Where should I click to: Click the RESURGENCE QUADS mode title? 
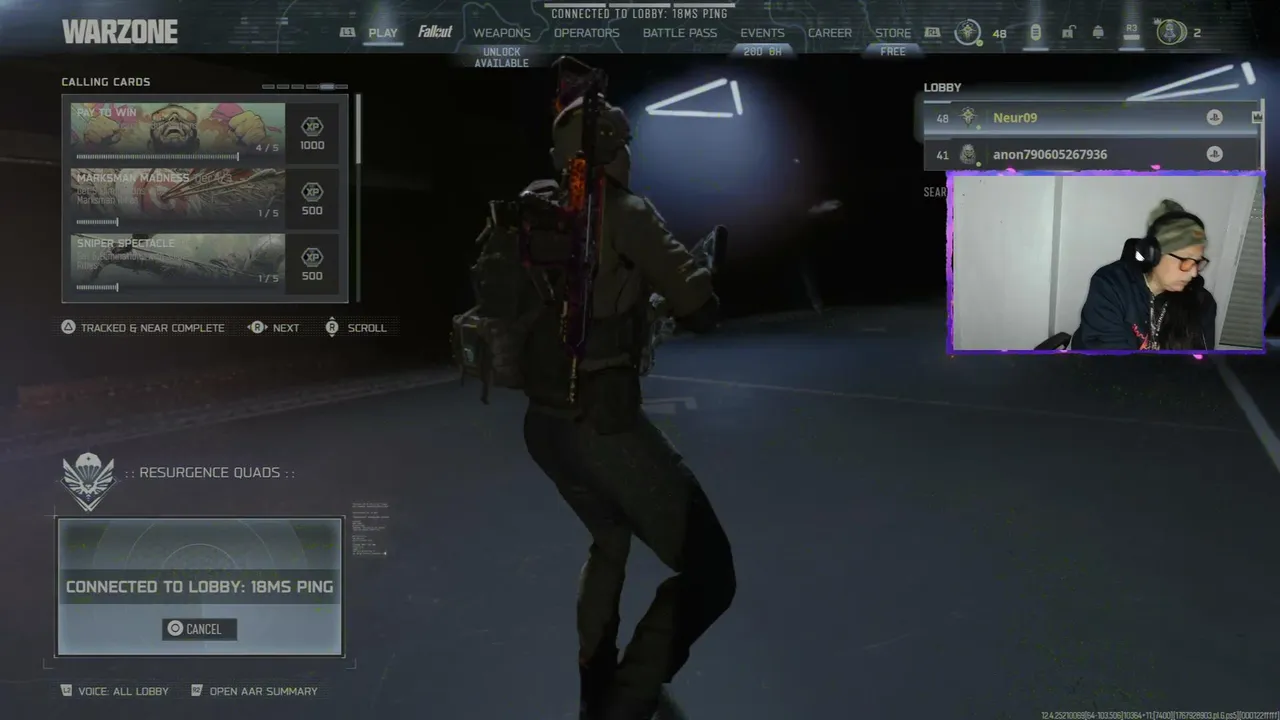209,472
